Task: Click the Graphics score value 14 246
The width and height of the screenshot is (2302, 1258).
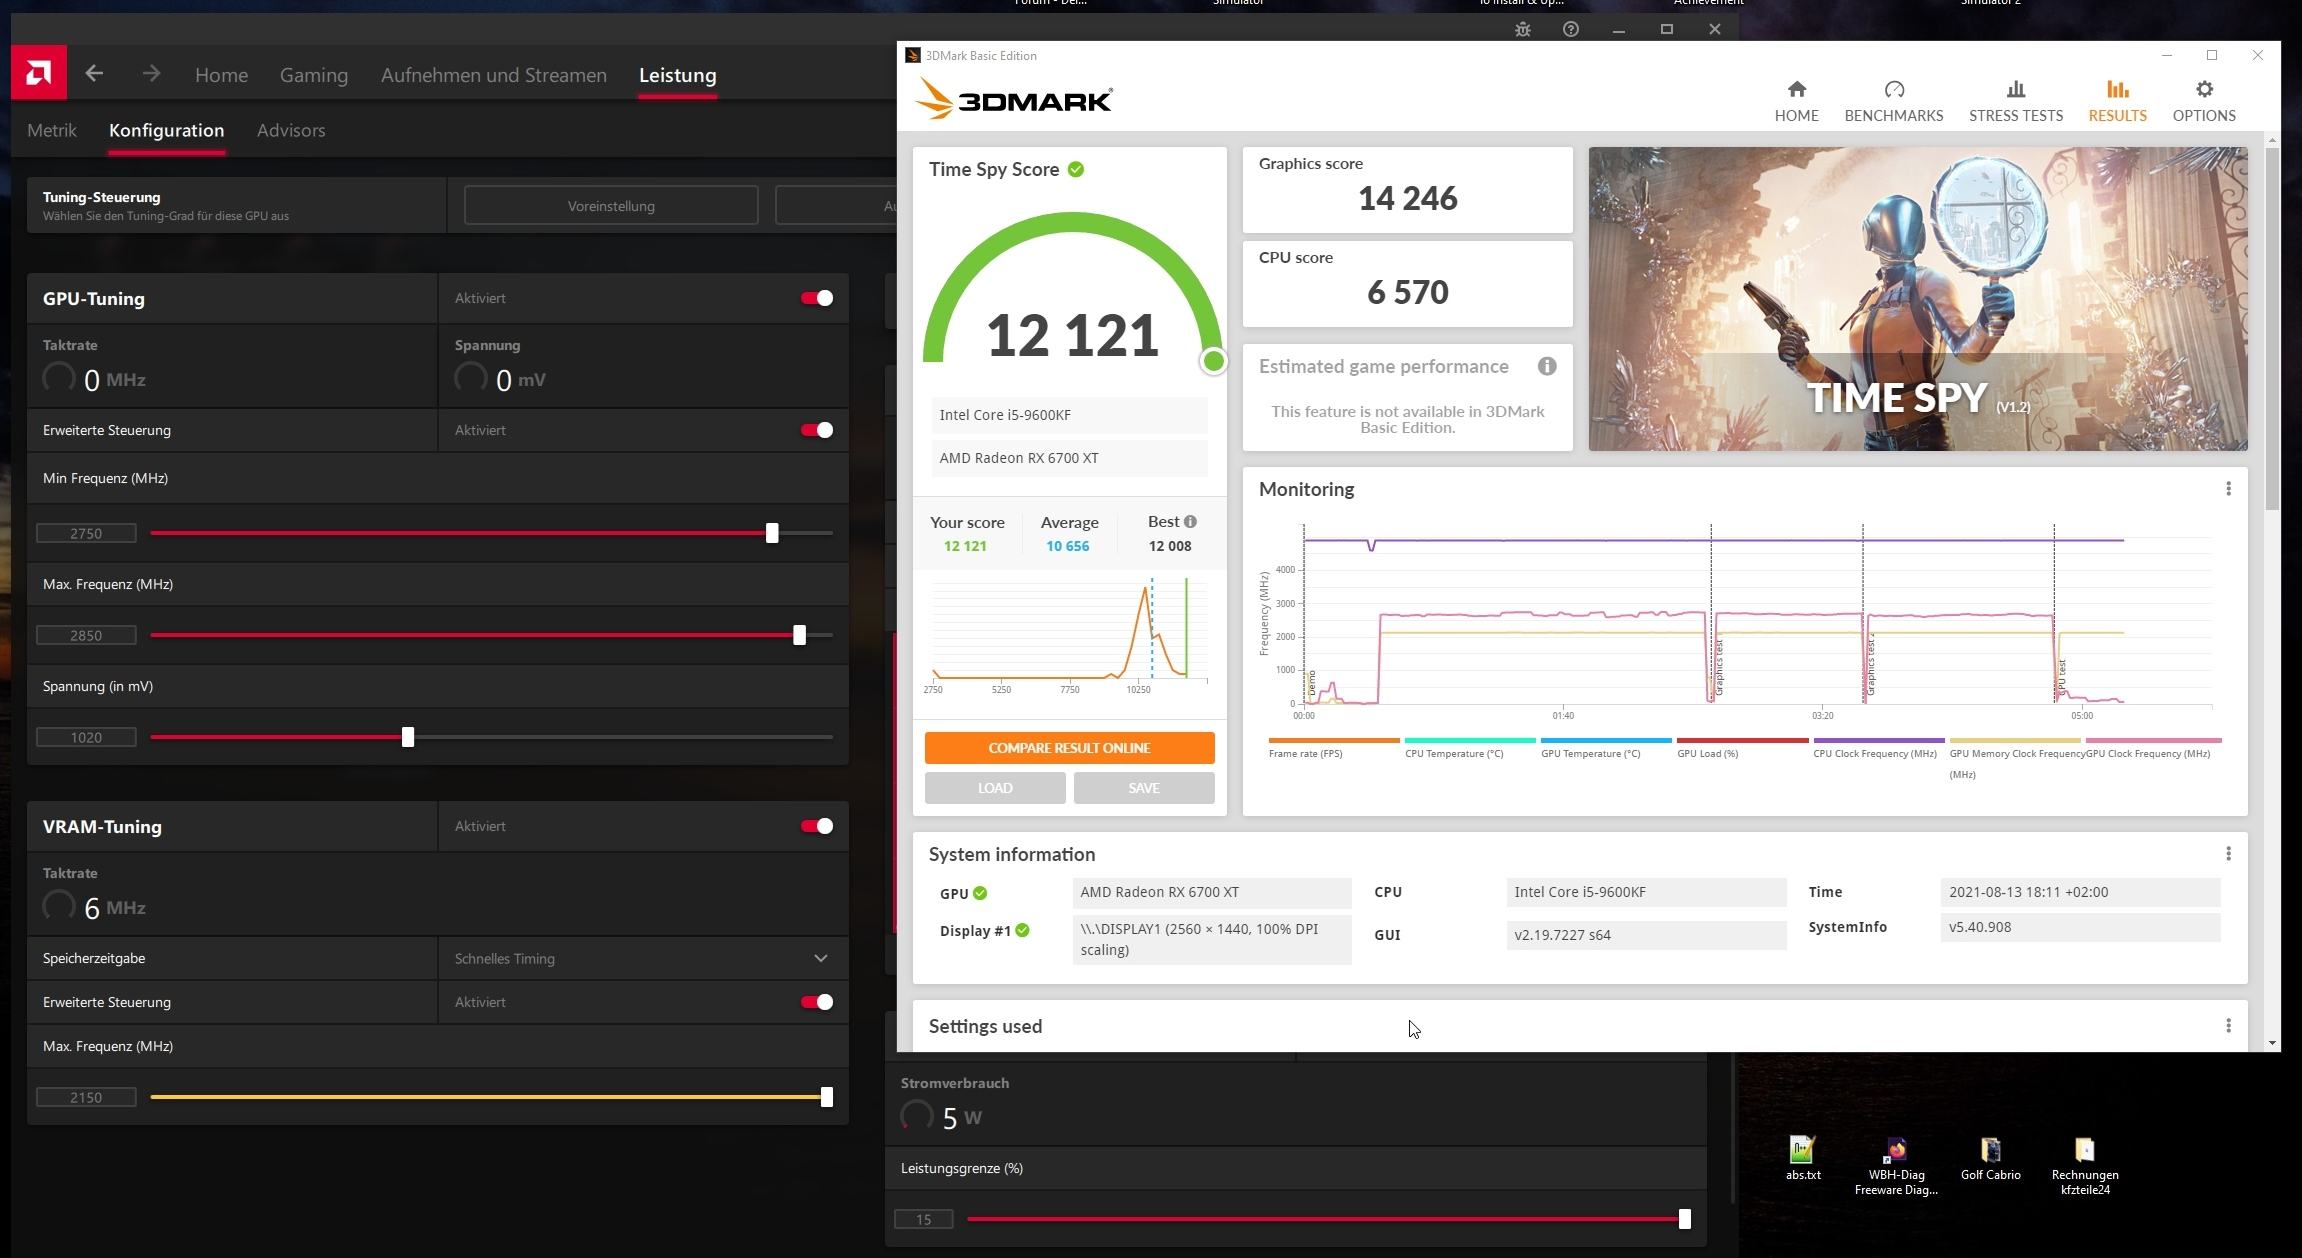Action: pyautogui.click(x=1407, y=198)
